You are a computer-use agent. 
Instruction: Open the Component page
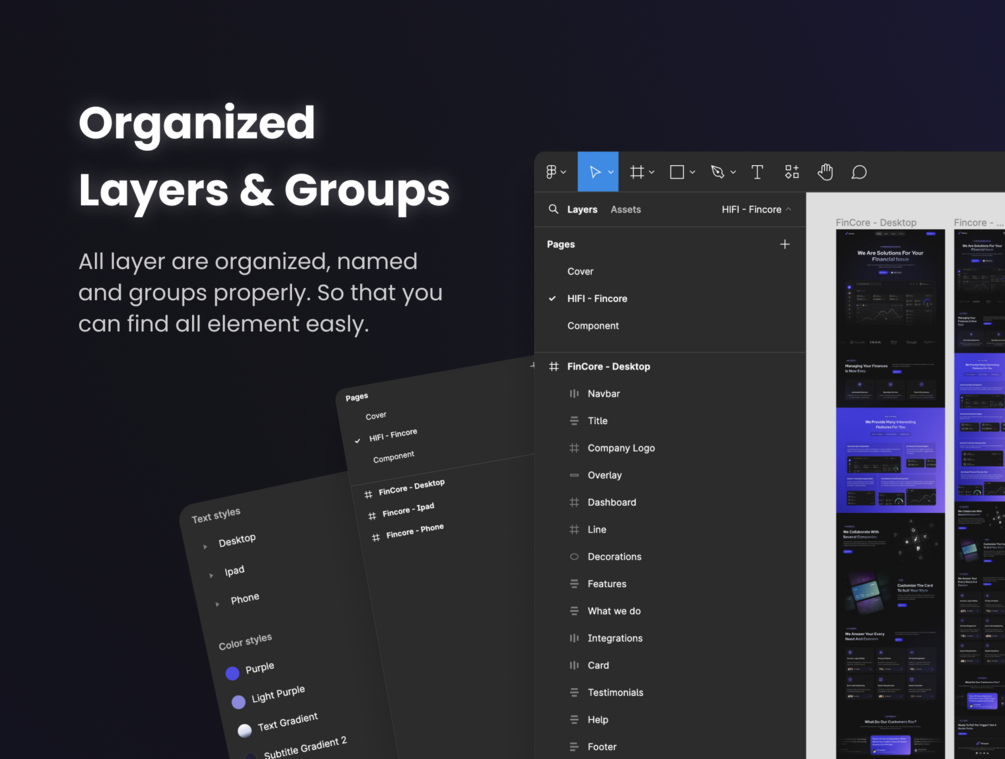coord(593,326)
